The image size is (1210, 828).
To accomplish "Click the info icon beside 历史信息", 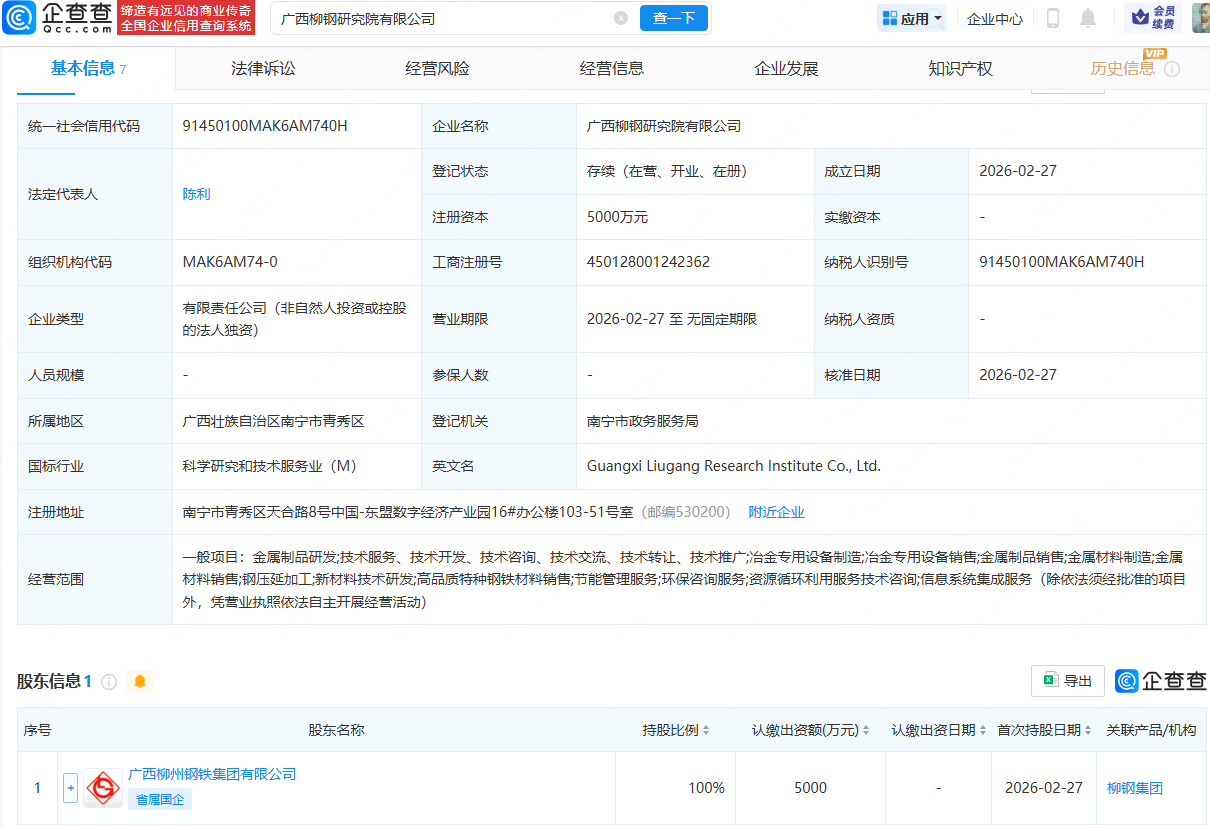I will 1172,69.
